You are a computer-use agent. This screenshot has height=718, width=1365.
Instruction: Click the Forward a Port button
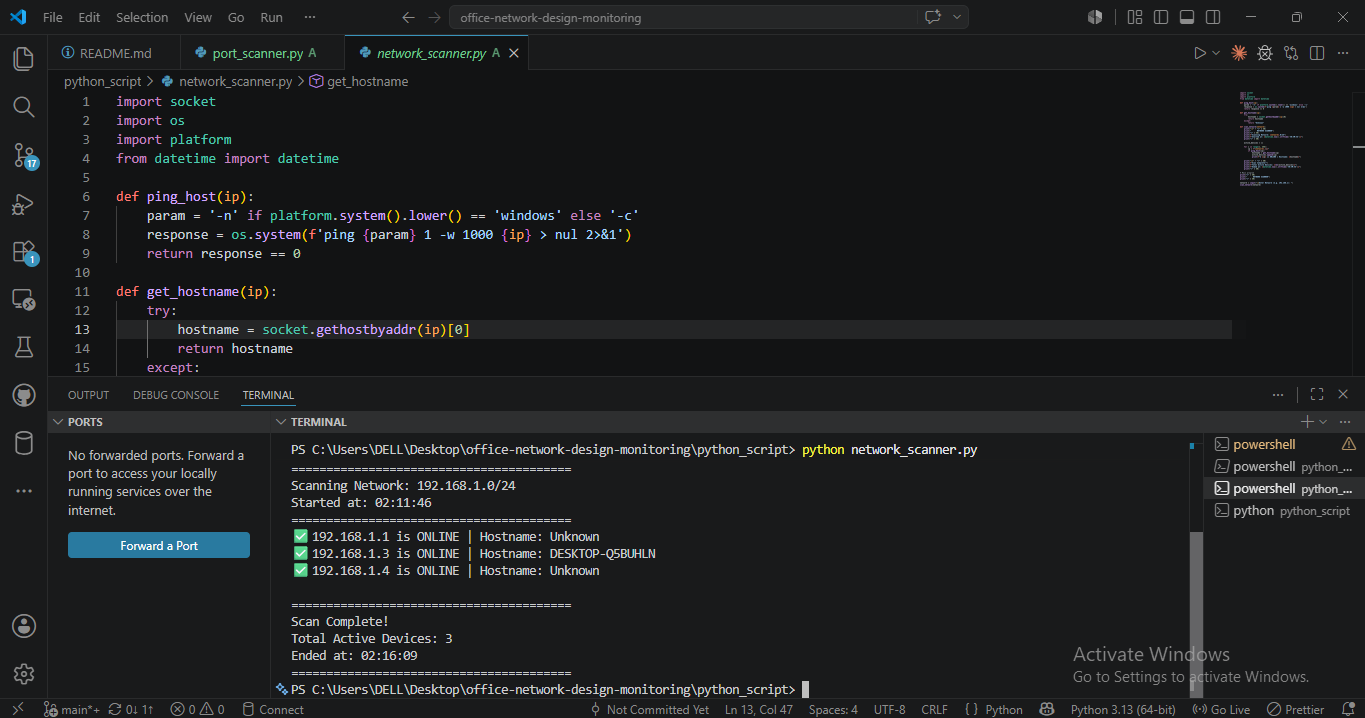coord(159,545)
